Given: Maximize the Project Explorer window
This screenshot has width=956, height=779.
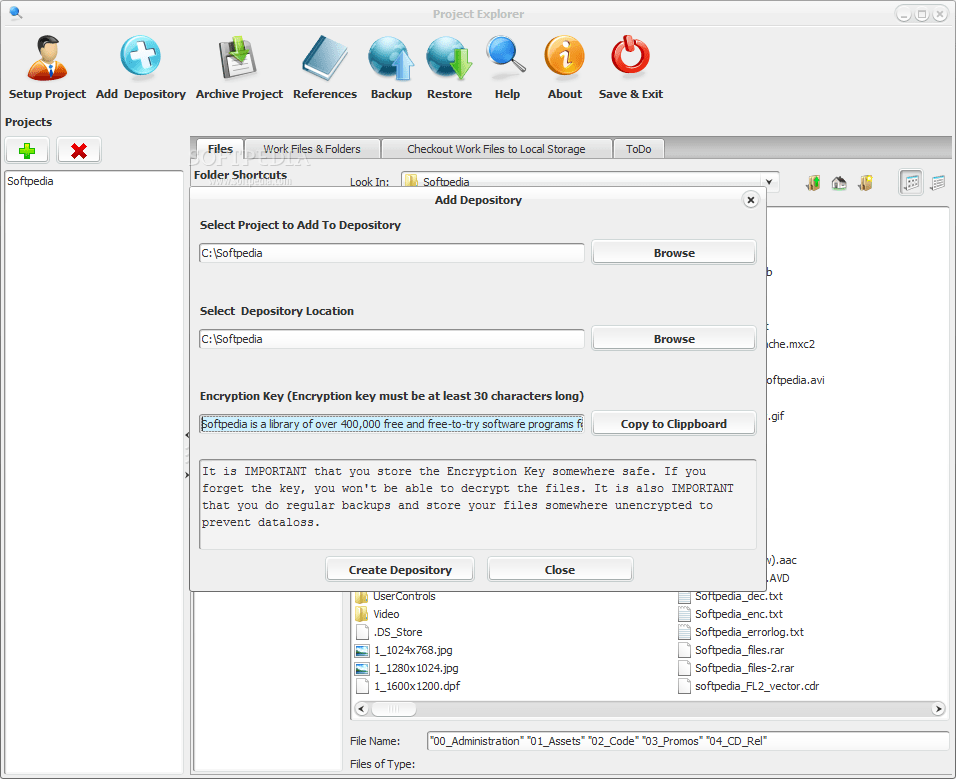Looking at the screenshot, I should (922, 14).
